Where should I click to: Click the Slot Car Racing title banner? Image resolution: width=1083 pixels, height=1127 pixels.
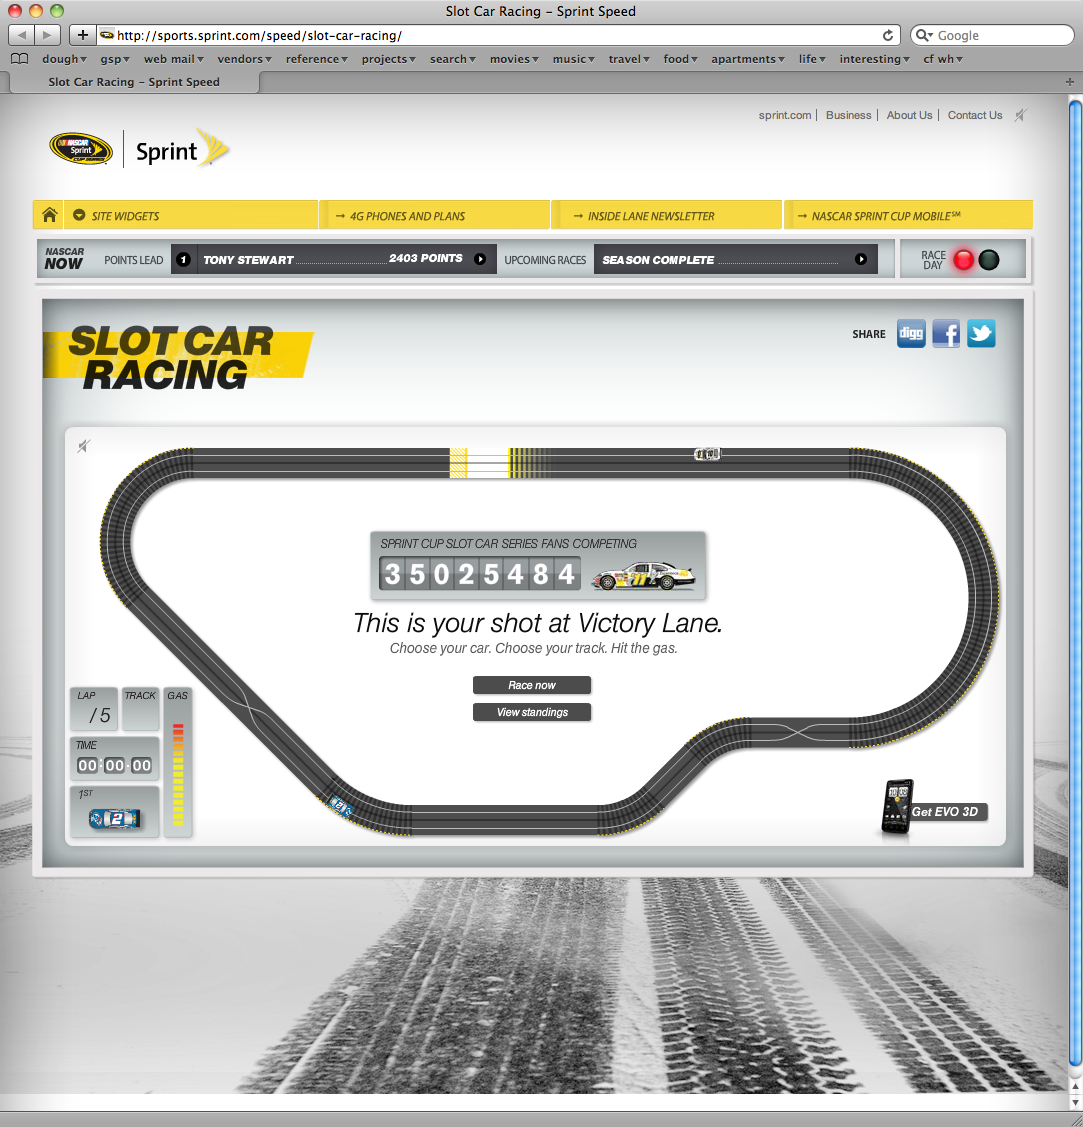(x=178, y=357)
